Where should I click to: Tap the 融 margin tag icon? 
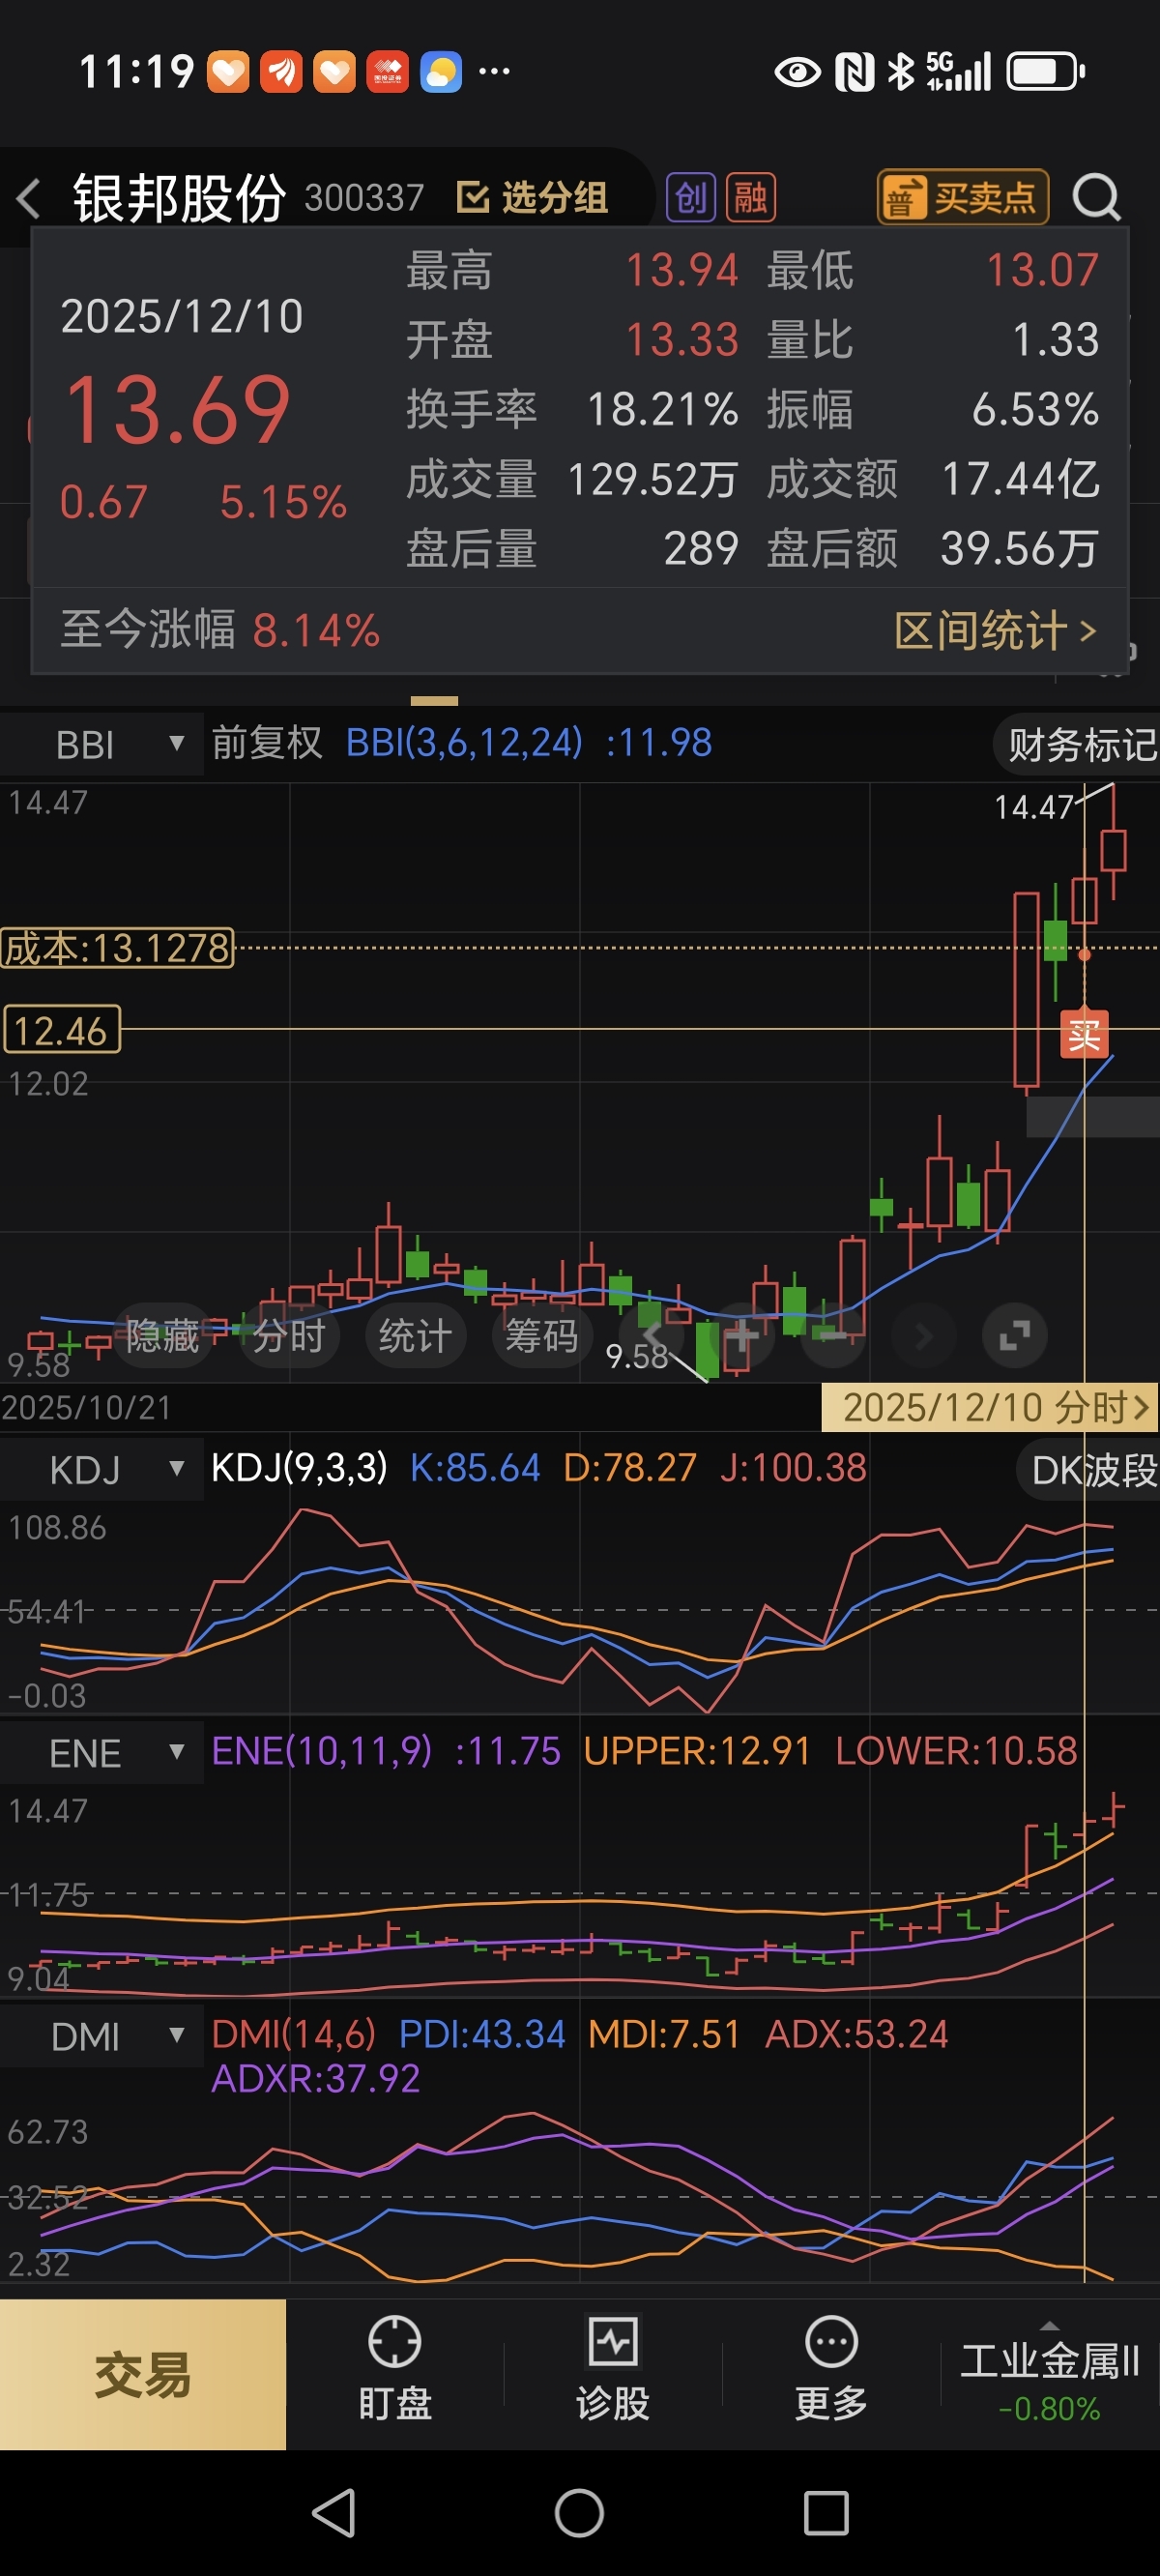point(751,198)
